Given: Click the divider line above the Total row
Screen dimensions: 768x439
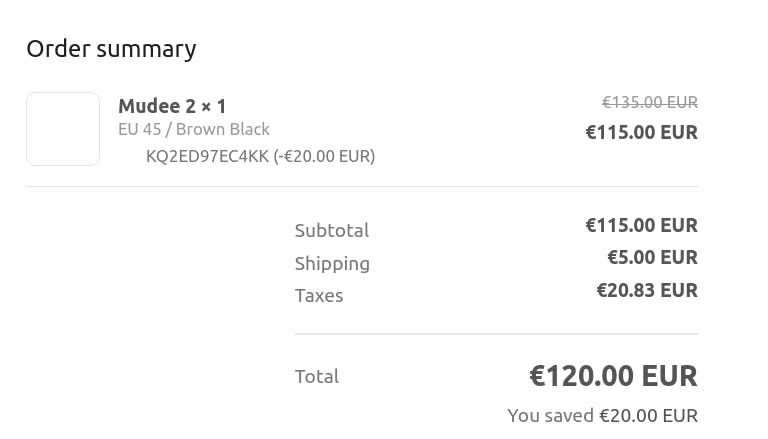Looking at the screenshot, I should point(496,334).
